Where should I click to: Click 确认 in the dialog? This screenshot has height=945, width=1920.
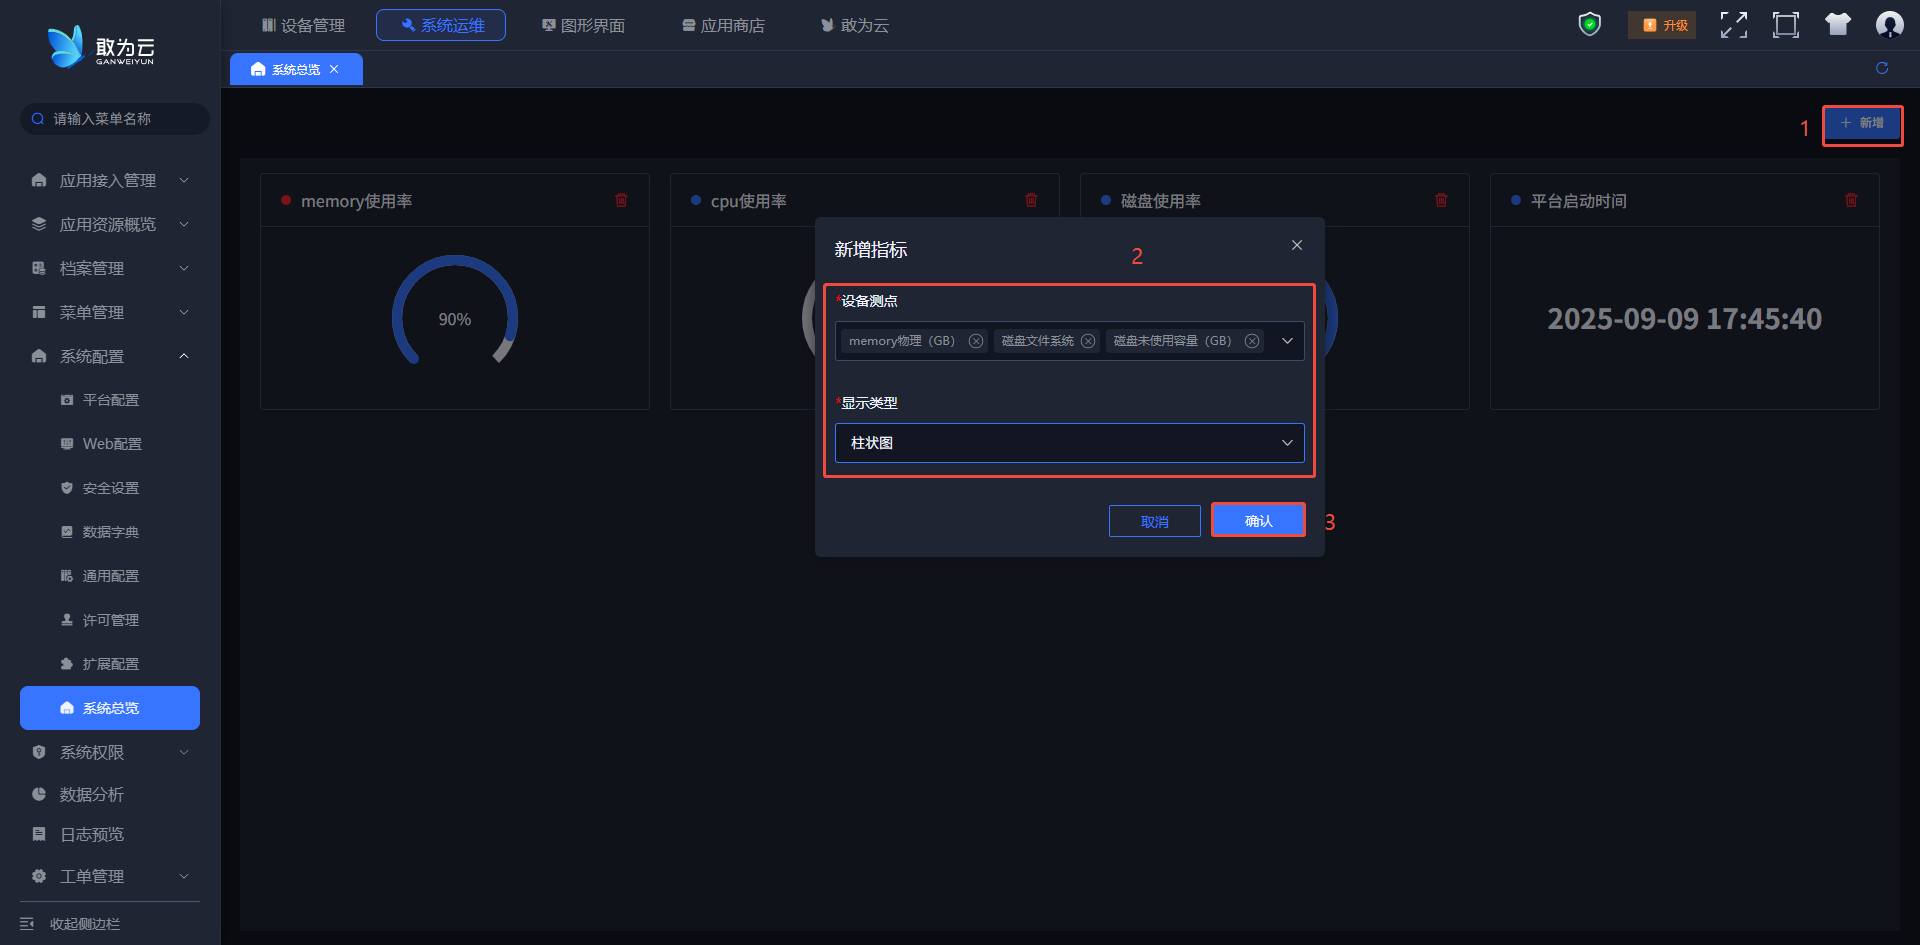1258,520
